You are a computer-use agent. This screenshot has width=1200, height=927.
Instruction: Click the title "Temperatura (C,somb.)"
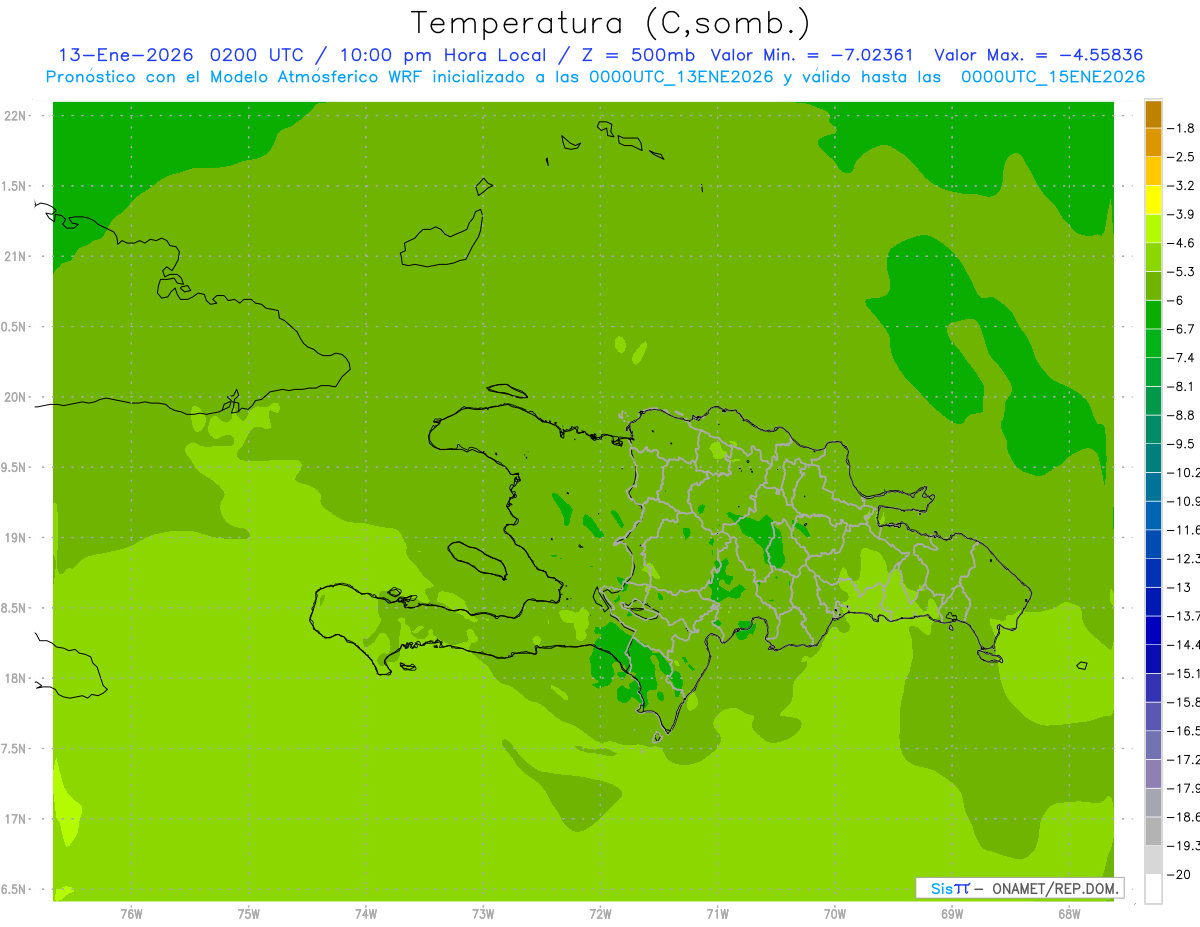[x=611, y=22]
